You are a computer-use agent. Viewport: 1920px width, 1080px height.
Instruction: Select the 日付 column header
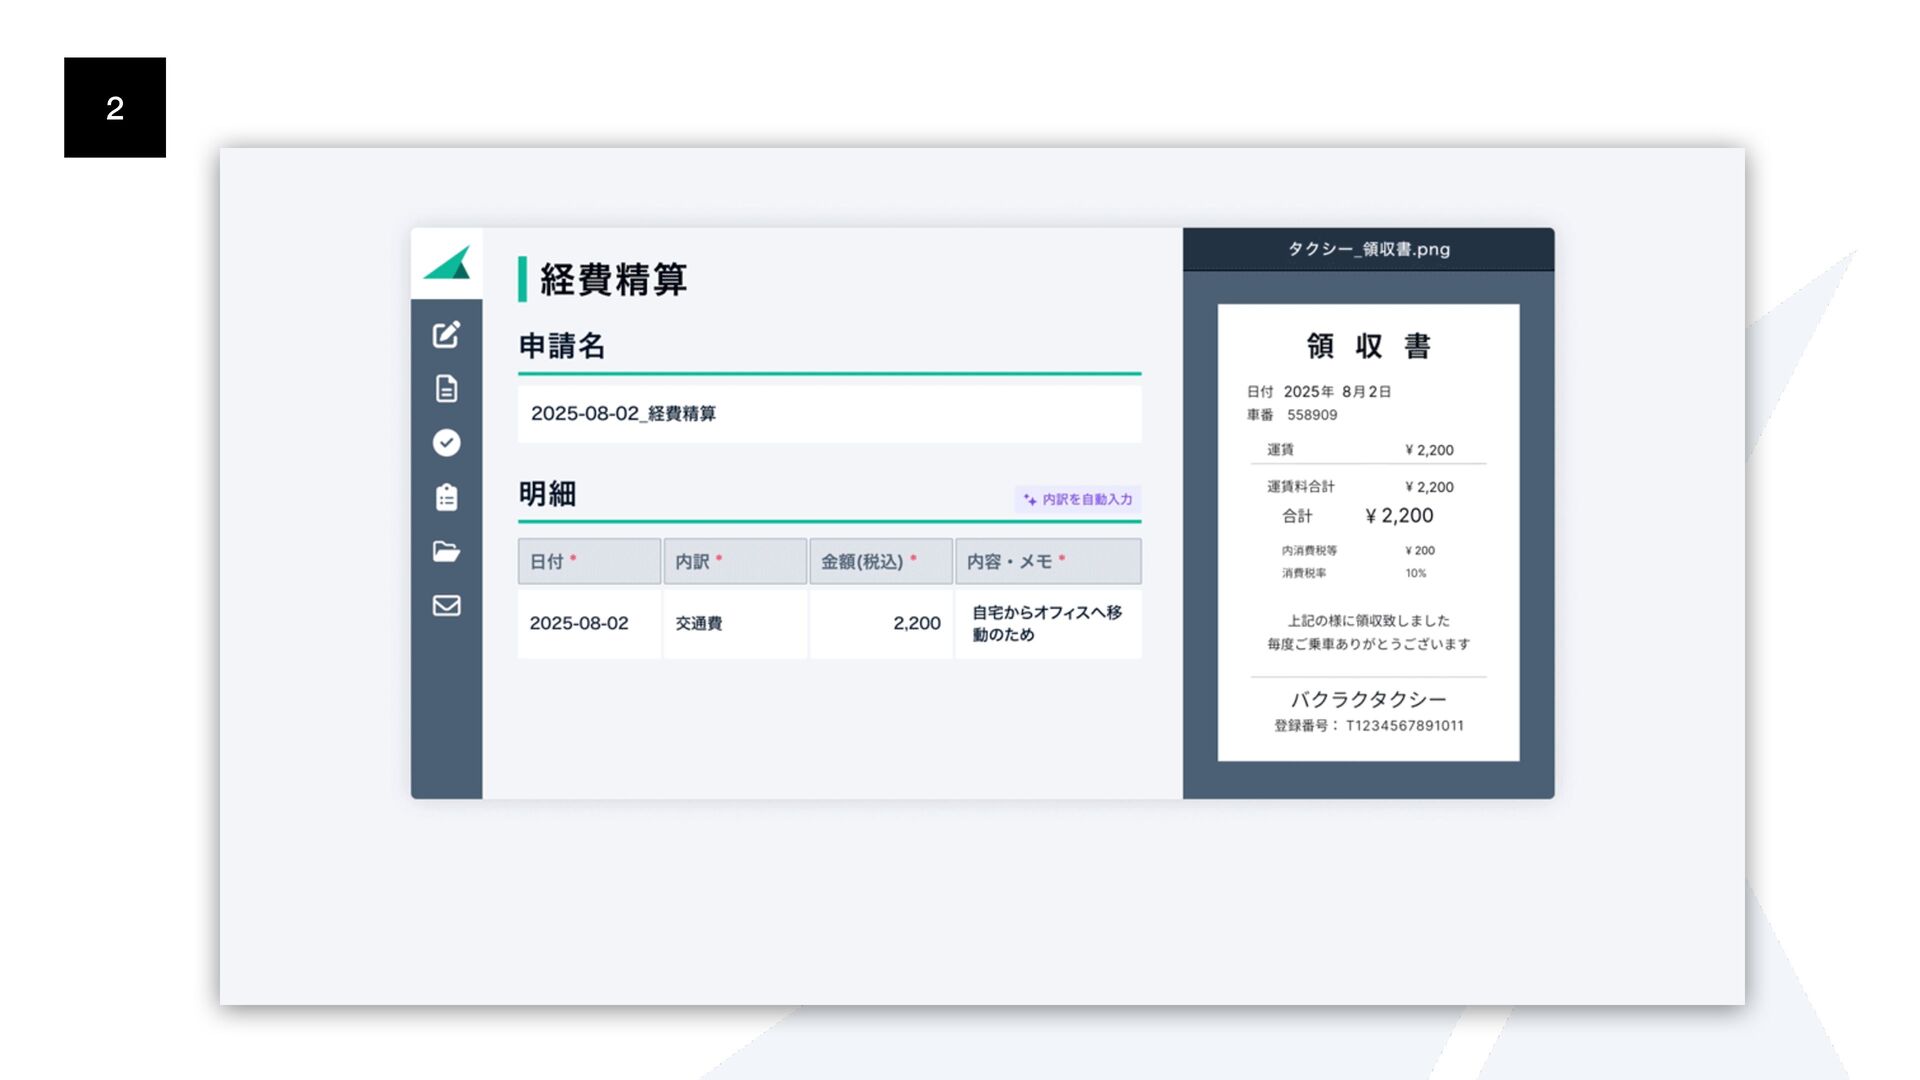pyautogui.click(x=588, y=561)
